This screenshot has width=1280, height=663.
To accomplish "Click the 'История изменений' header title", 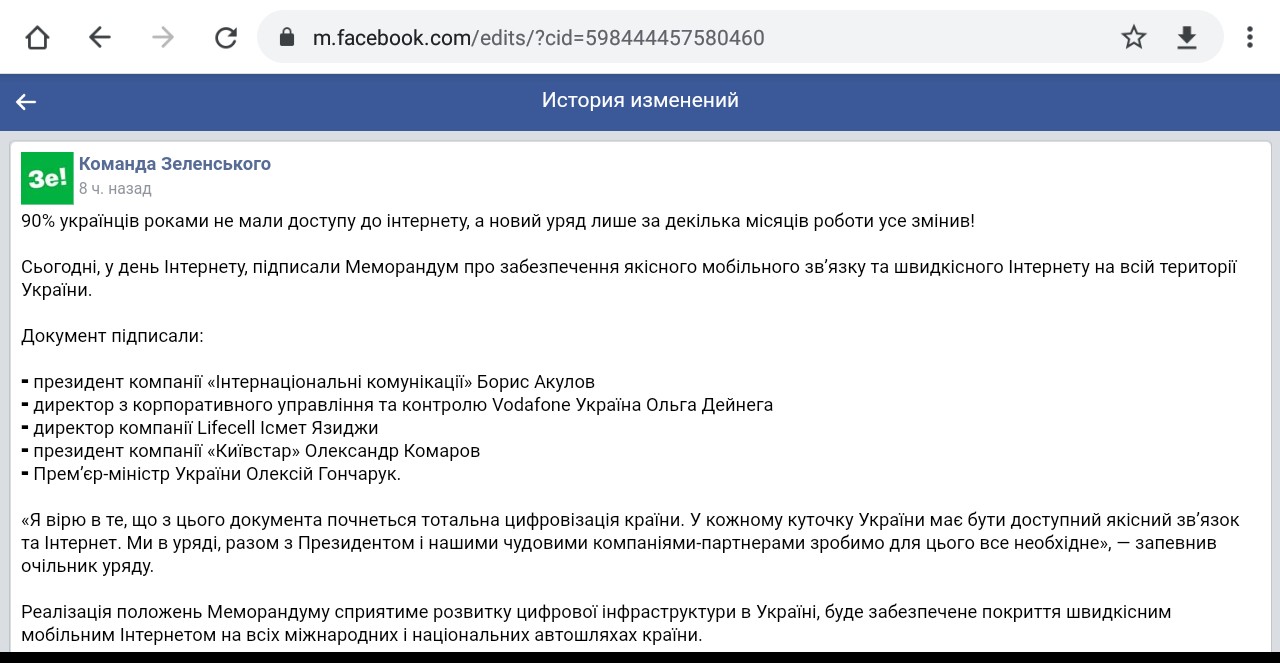I will tap(640, 100).
